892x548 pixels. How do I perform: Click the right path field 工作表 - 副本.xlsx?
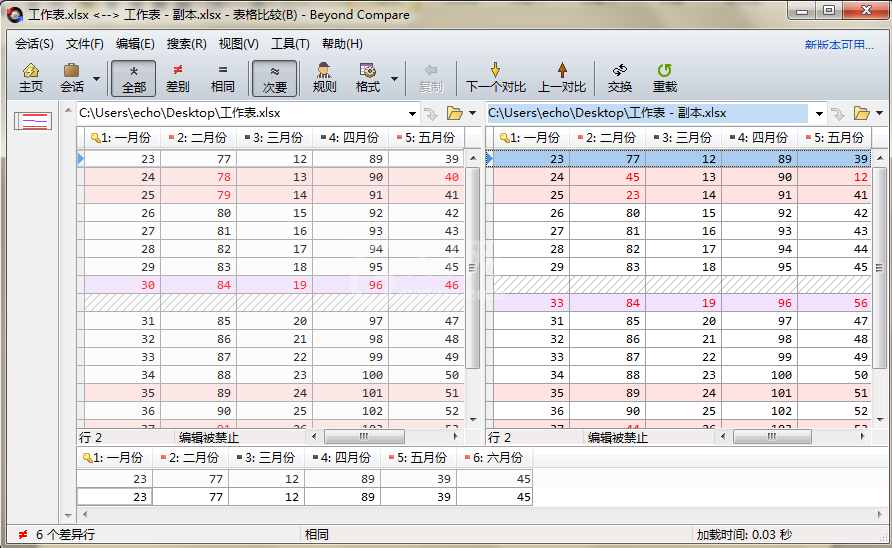(647, 113)
